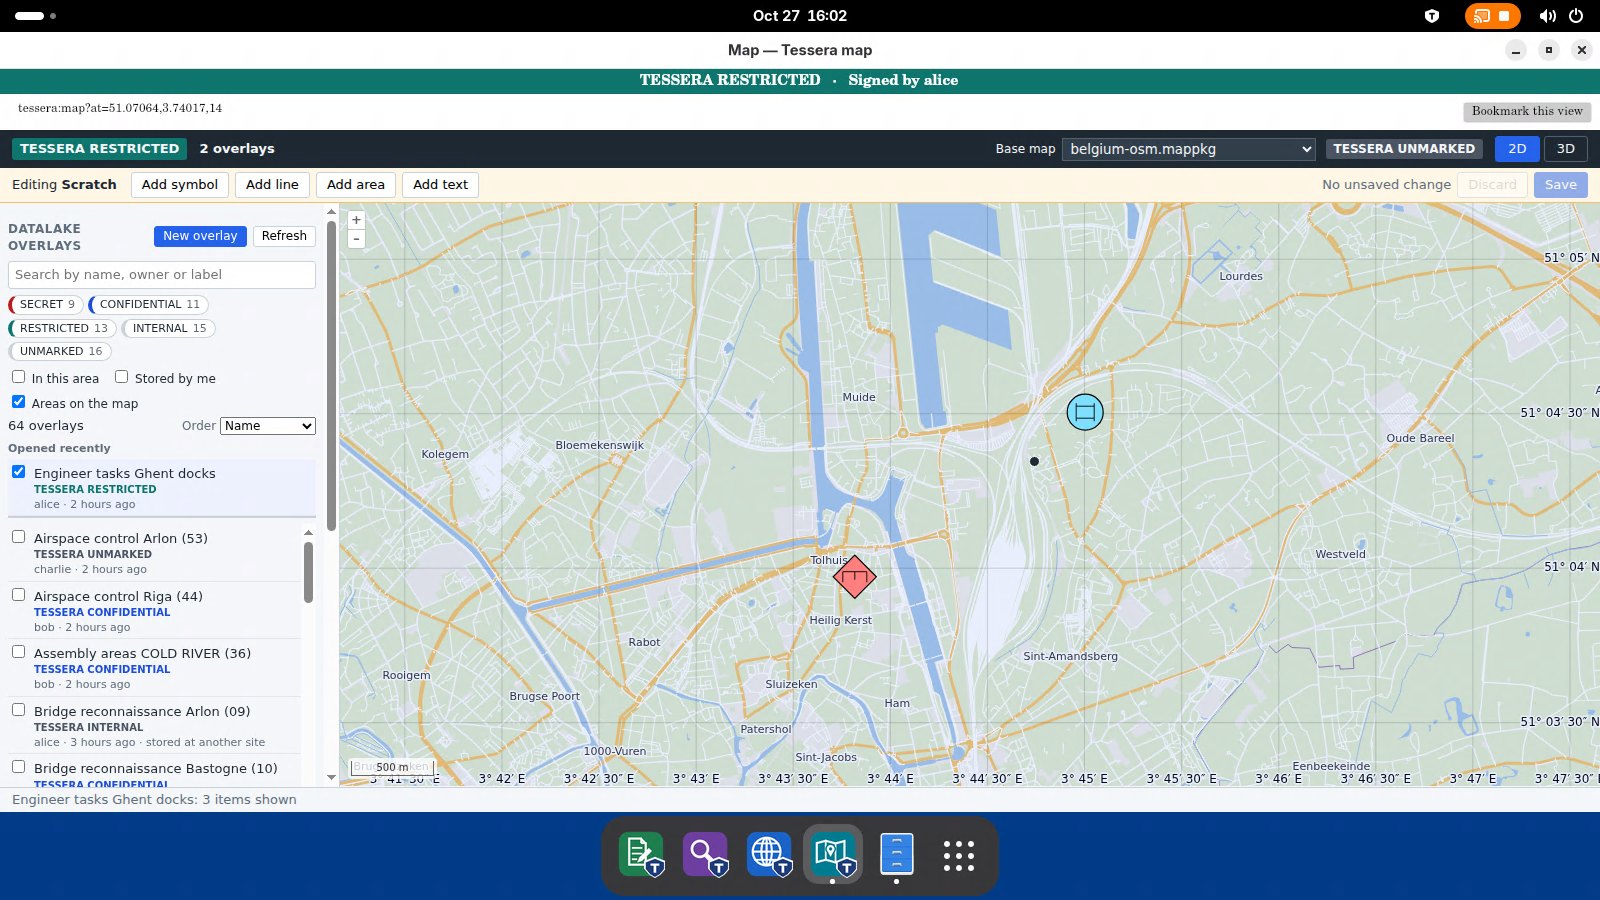Show all applications grid in dock
This screenshot has width=1600, height=900.
point(959,855)
